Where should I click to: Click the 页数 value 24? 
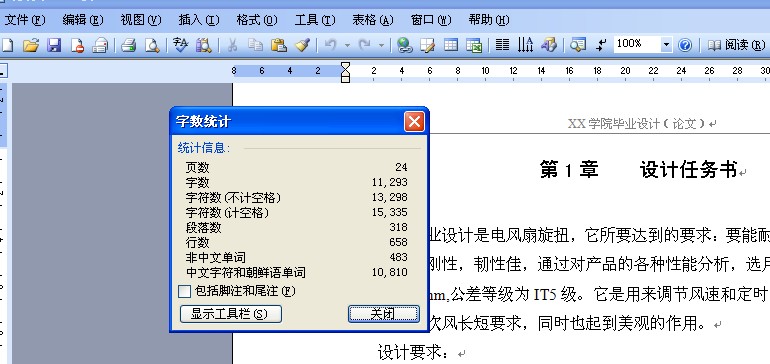click(401, 168)
